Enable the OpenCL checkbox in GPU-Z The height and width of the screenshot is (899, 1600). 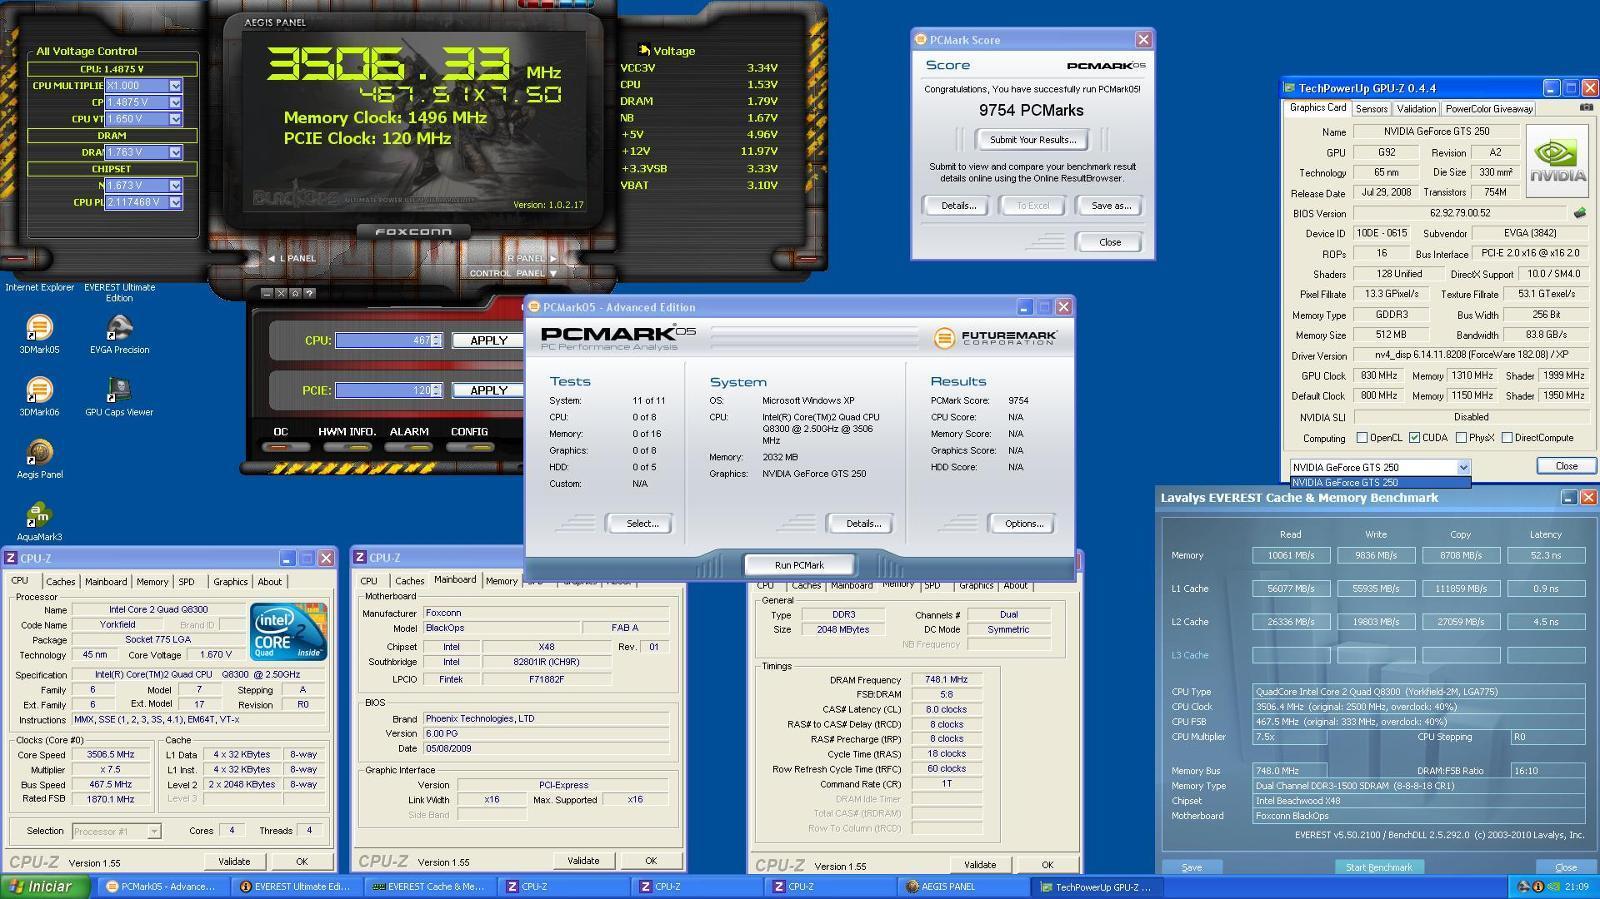[x=1362, y=438]
